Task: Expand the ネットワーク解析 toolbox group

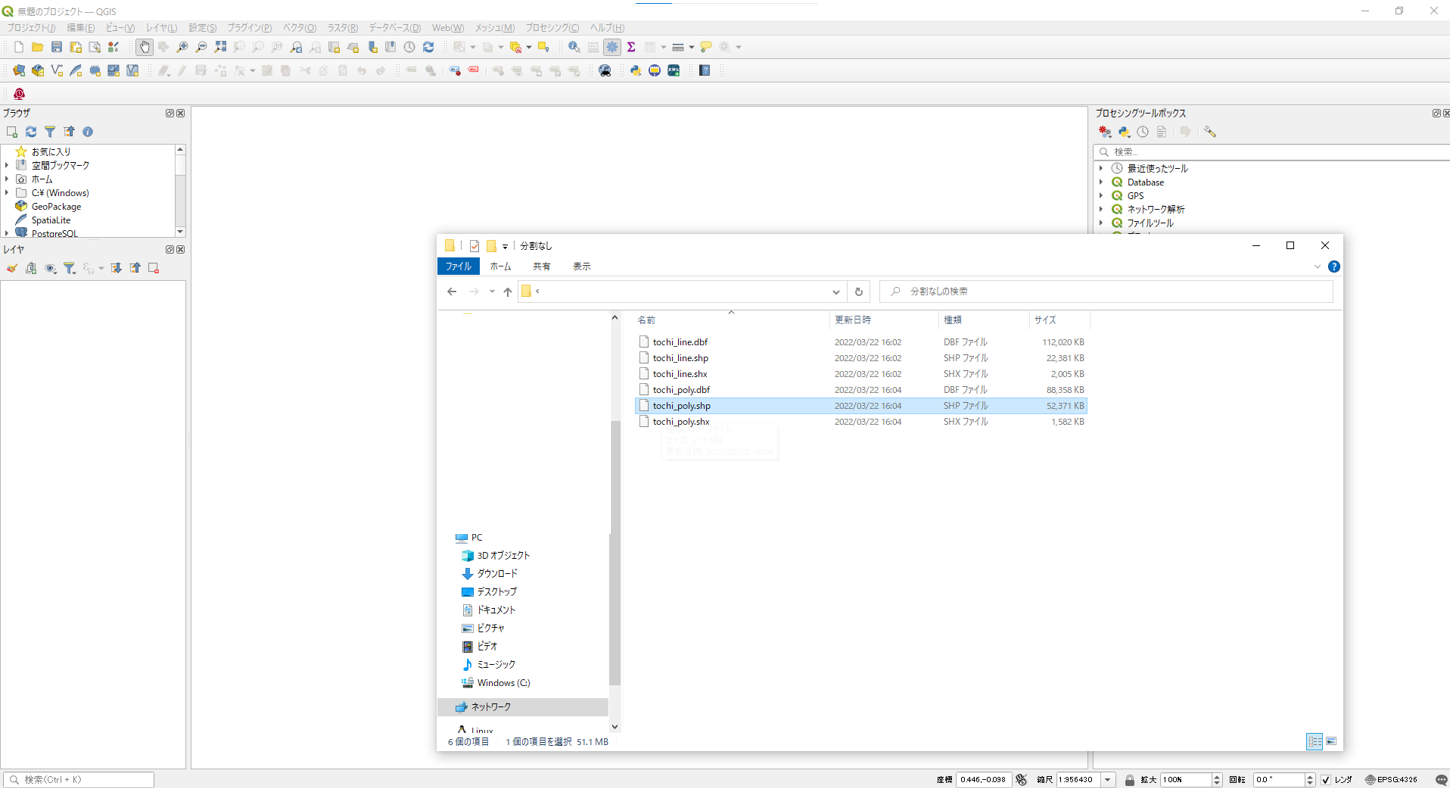Action: [x=1102, y=210]
